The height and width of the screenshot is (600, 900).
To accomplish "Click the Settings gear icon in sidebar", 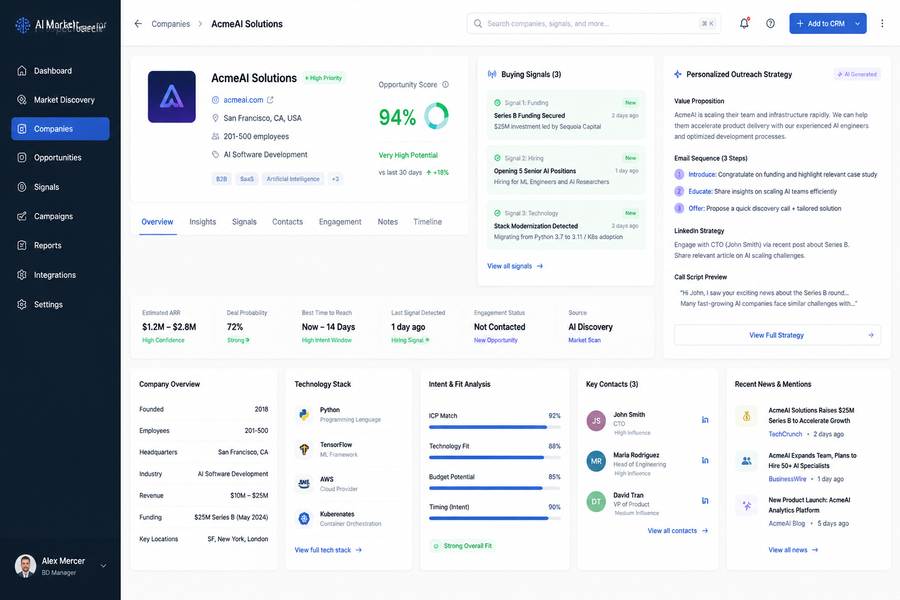I will click(x=22, y=304).
